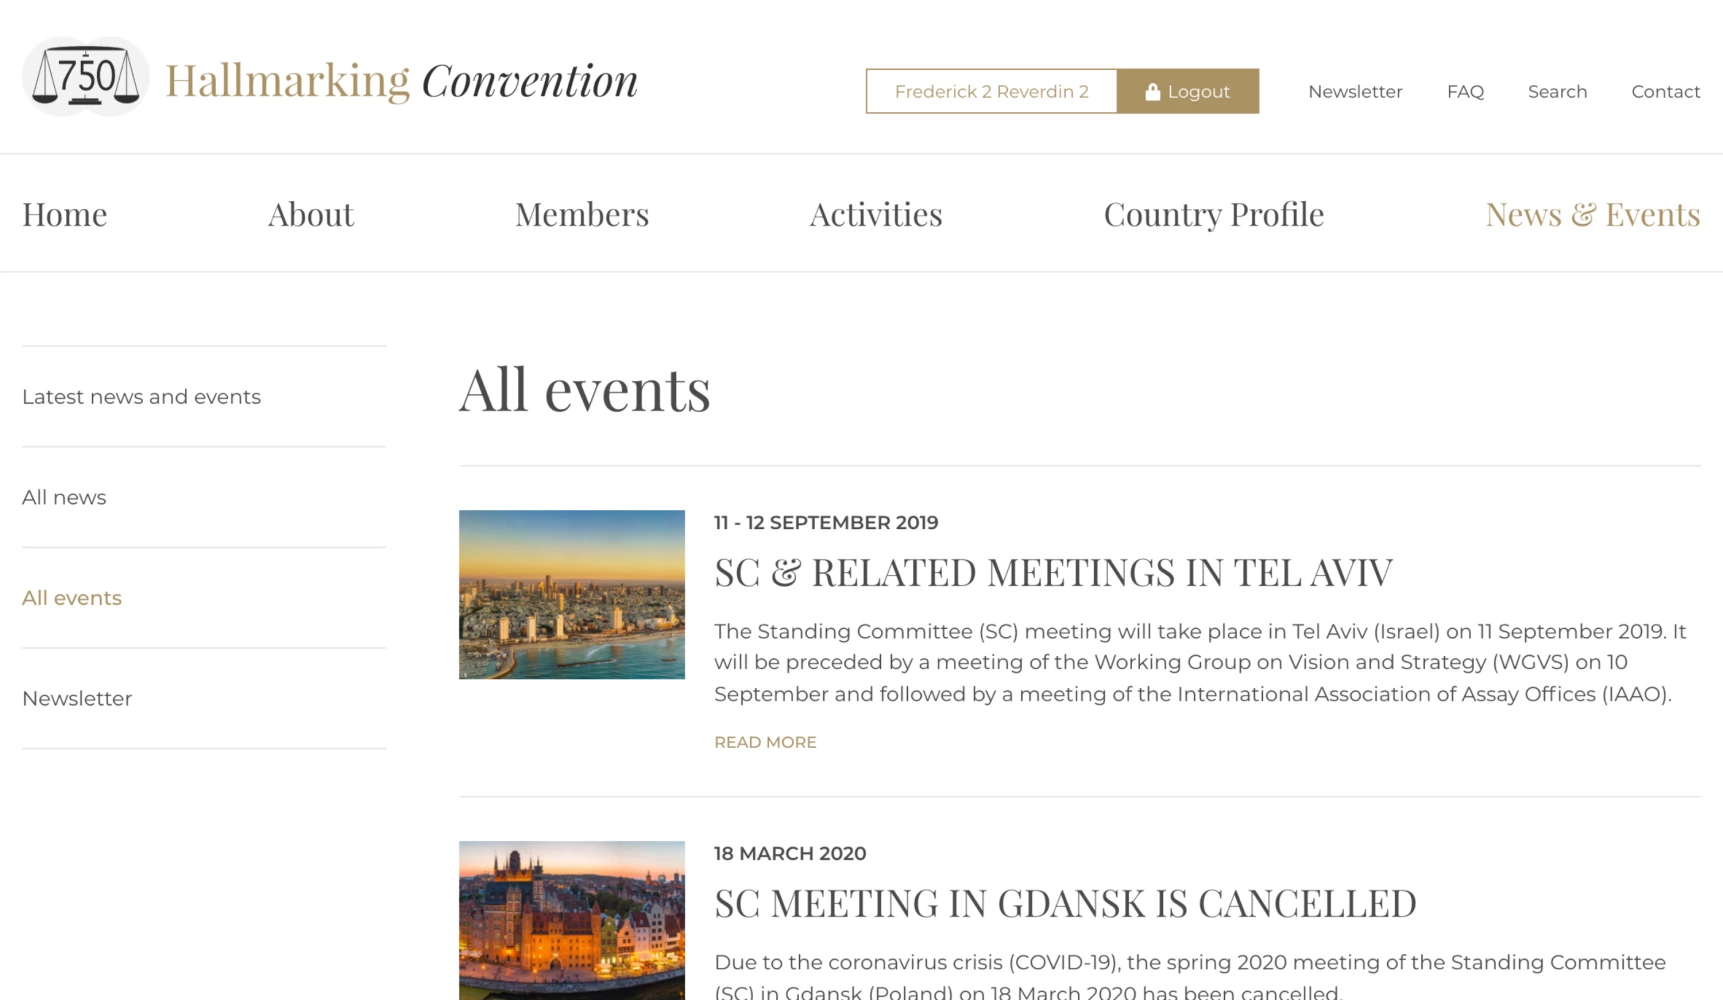Navigate to Home in main menu
This screenshot has height=1000, width=1723.
[65, 214]
